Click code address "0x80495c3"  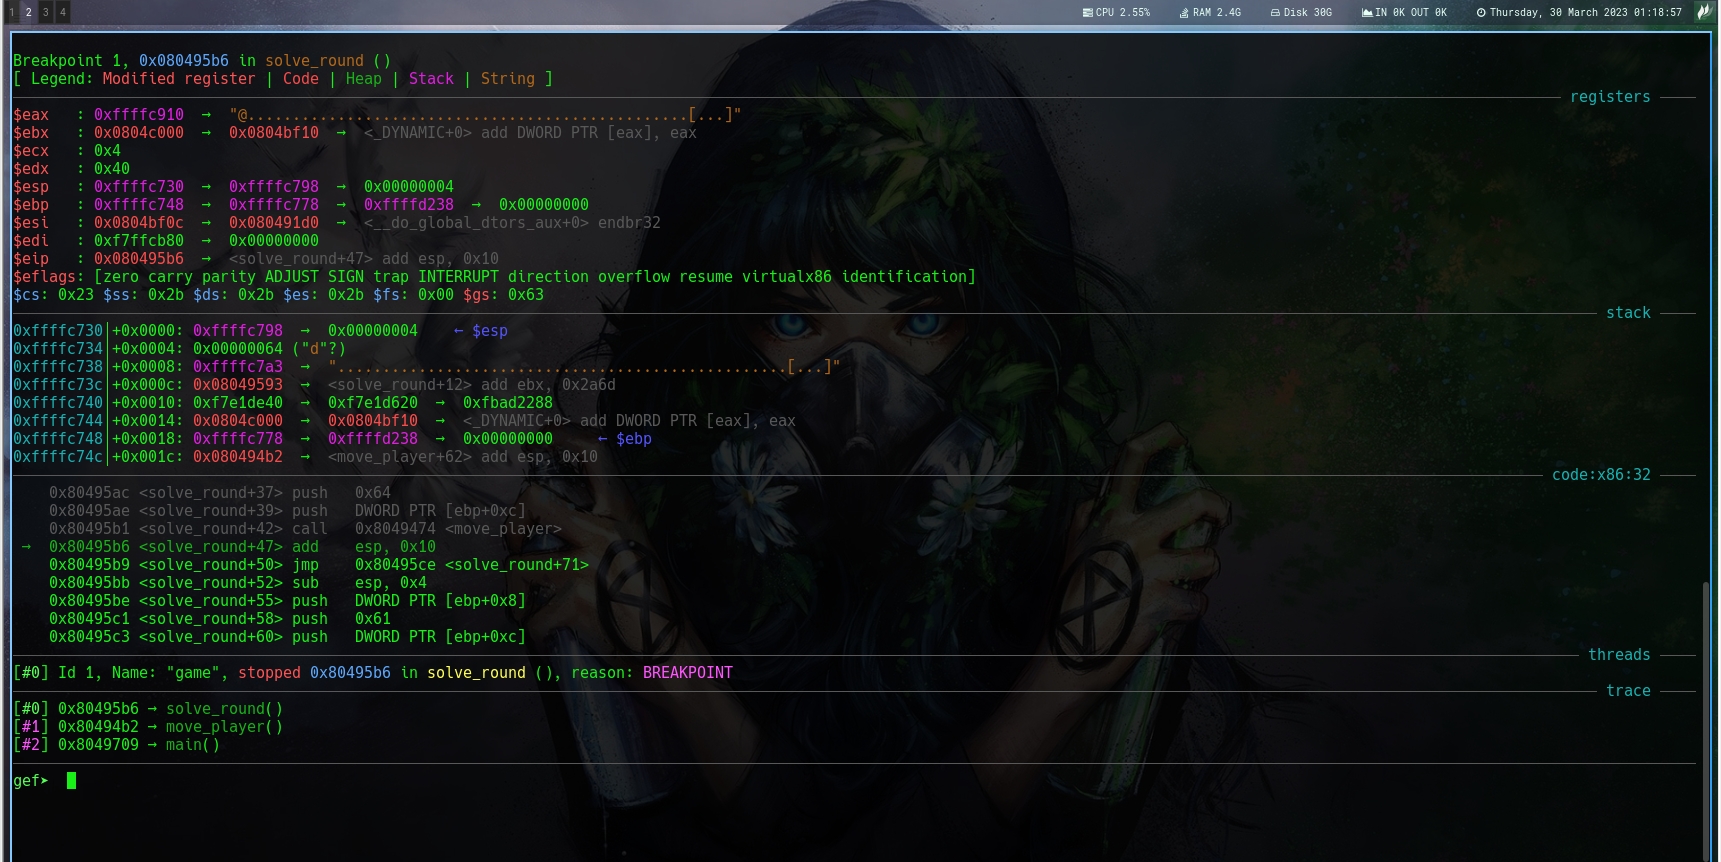click(89, 636)
